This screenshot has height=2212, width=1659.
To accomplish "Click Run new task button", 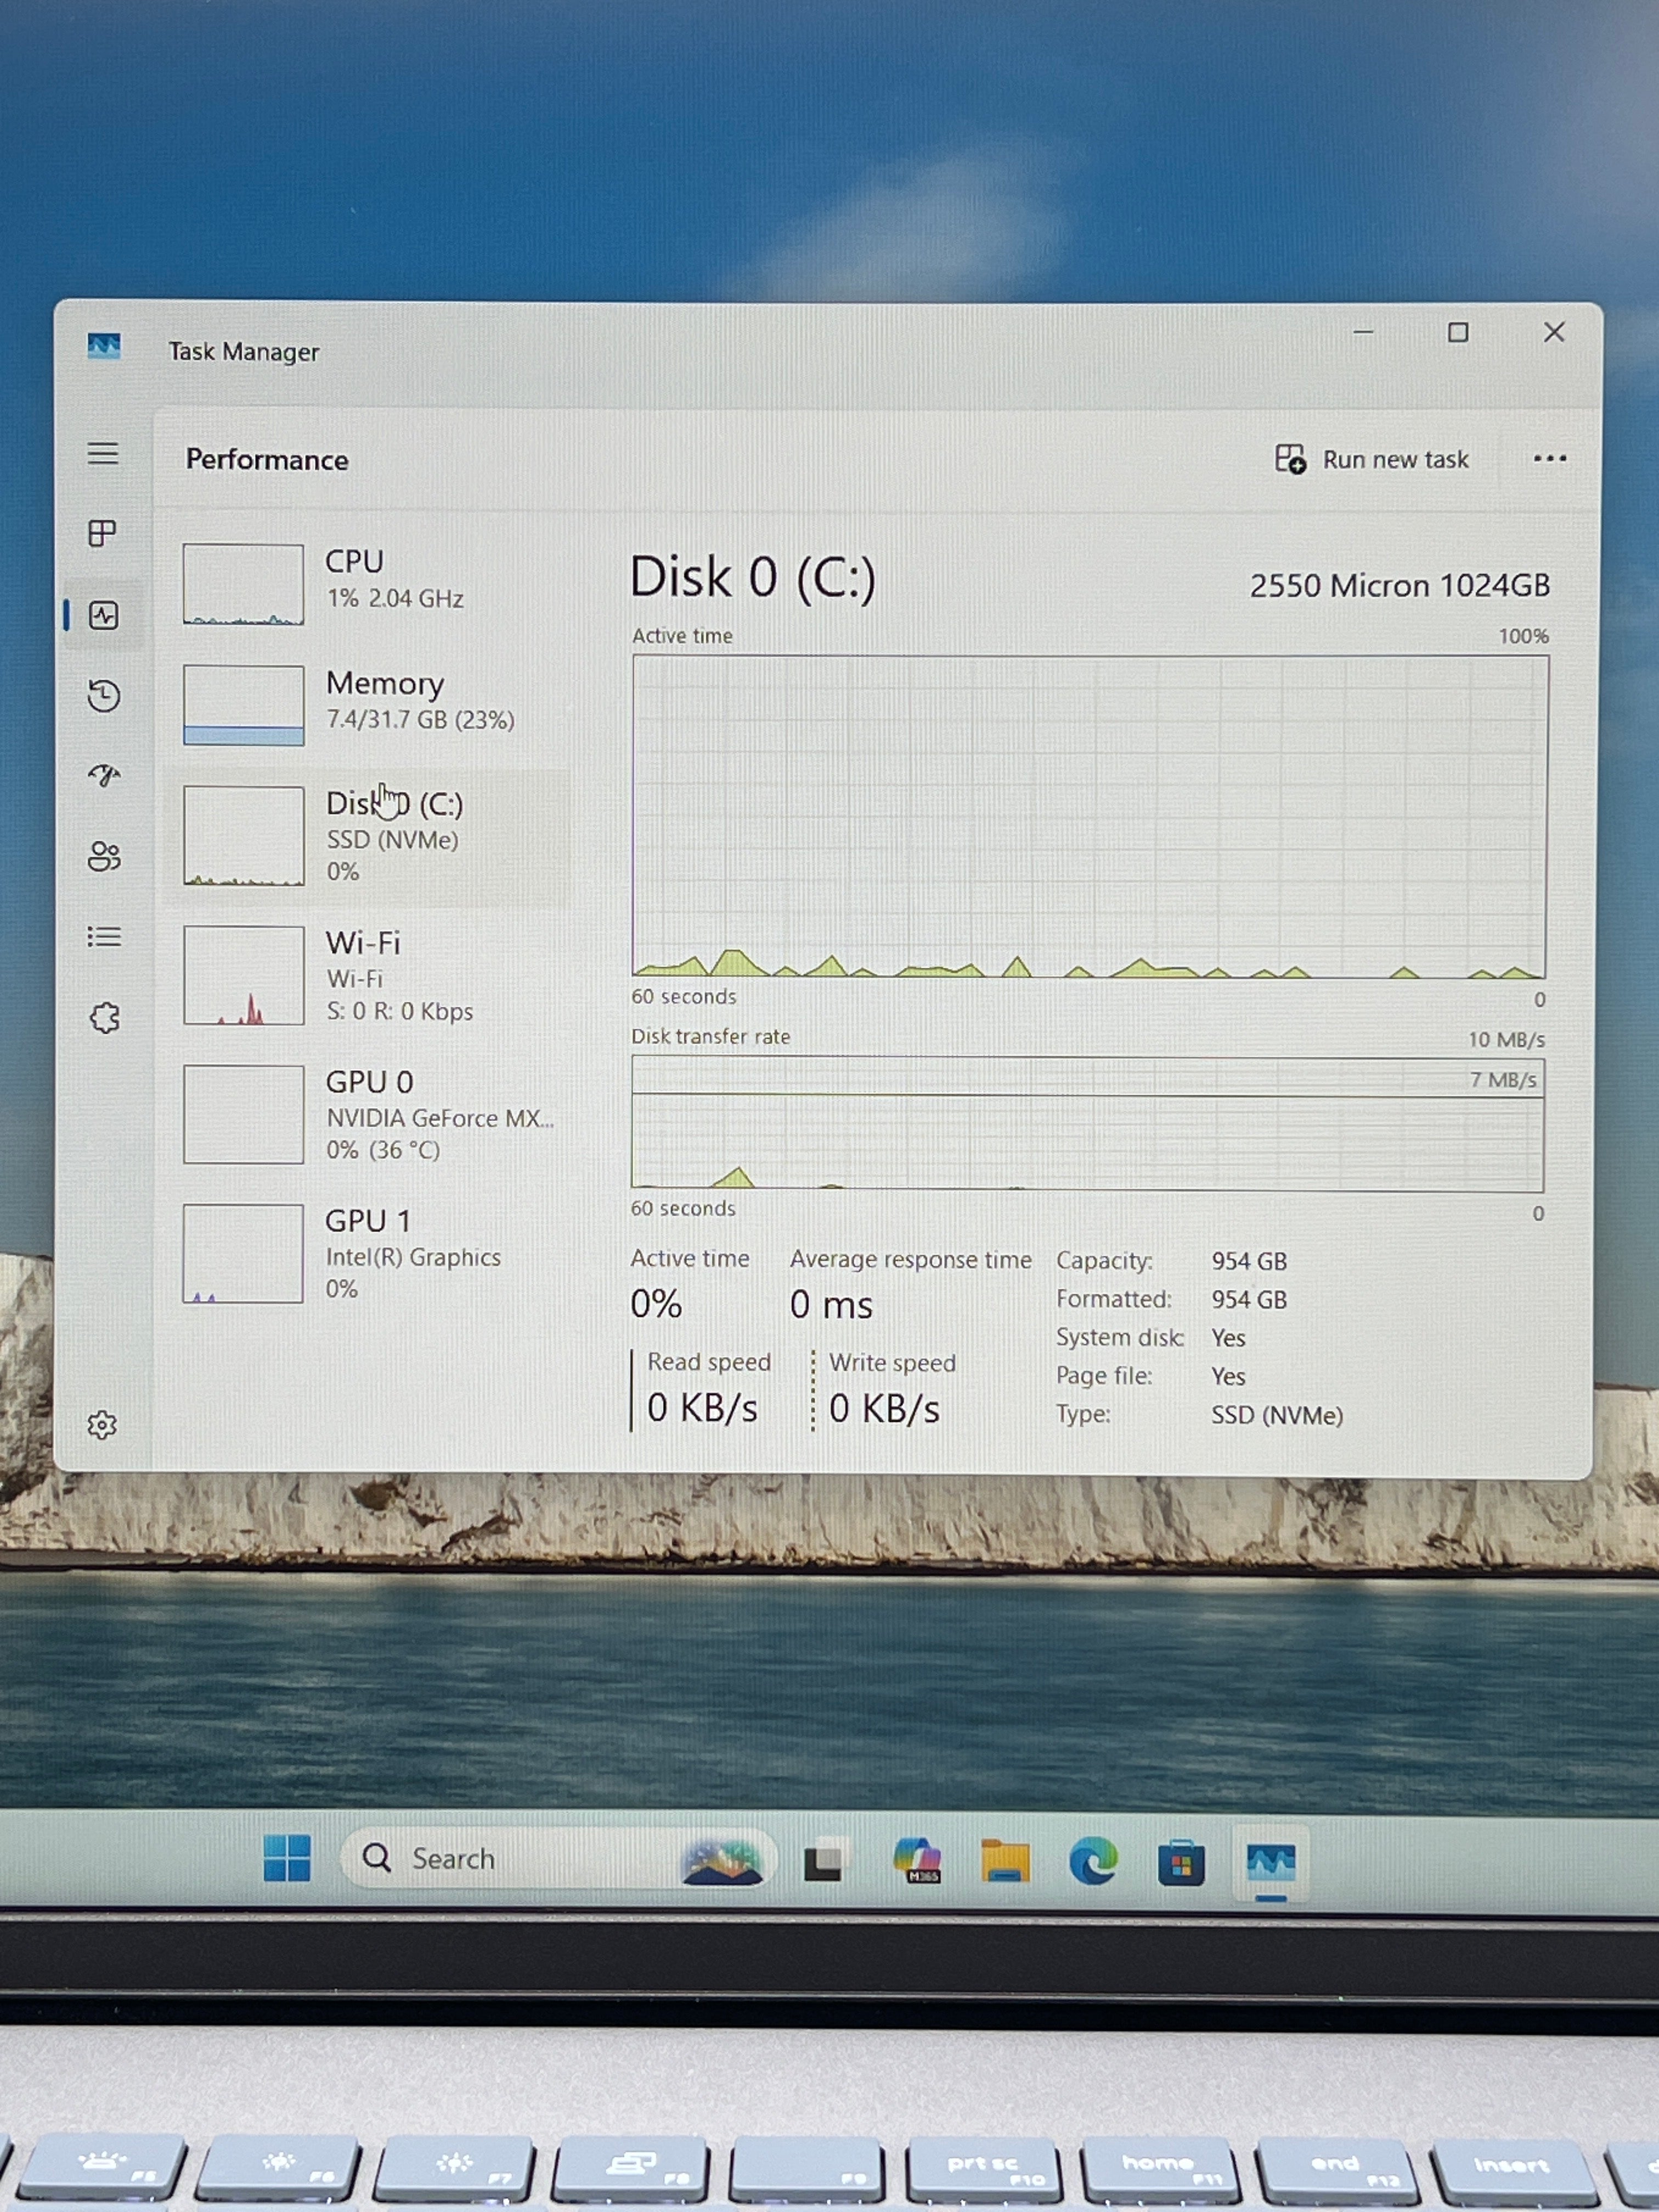I will [1372, 459].
